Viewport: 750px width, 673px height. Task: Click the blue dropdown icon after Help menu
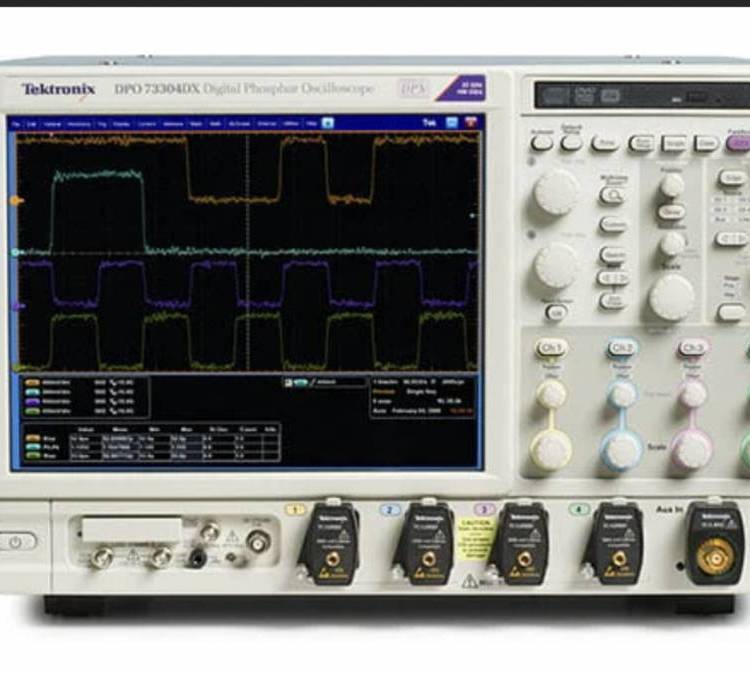point(328,123)
